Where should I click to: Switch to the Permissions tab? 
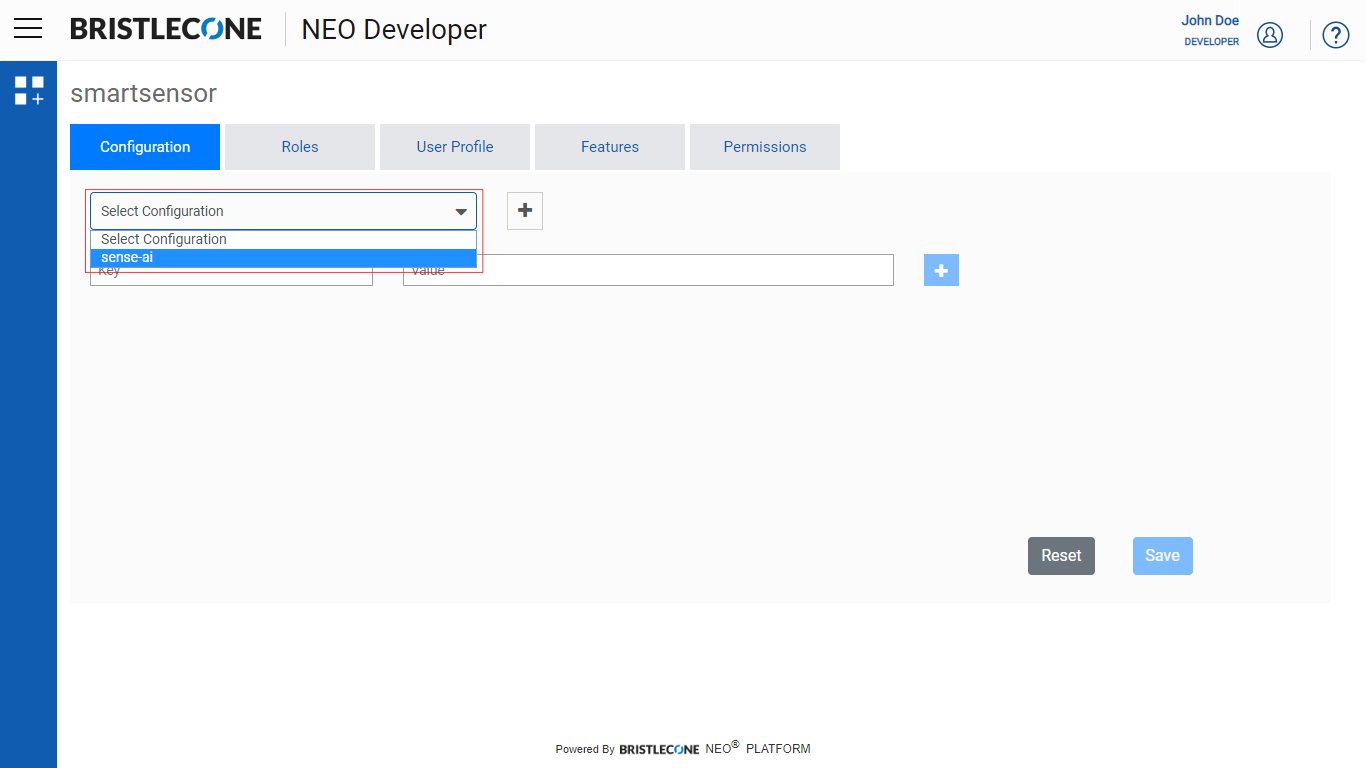coord(765,147)
